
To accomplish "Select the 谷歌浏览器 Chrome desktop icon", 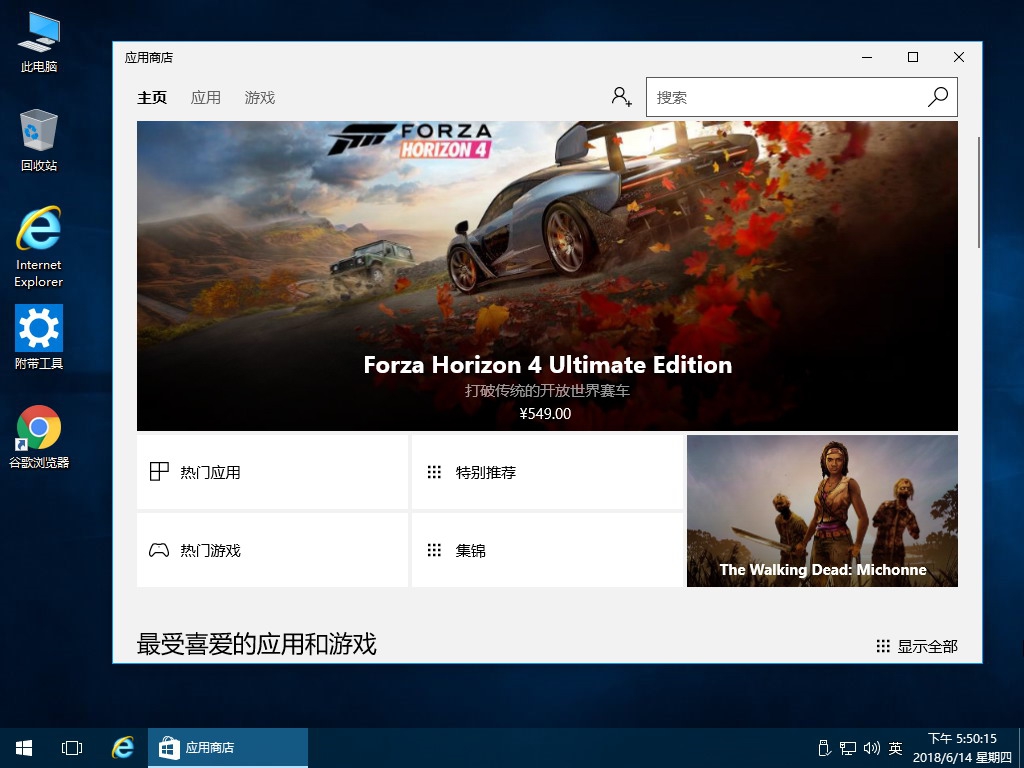I will click(x=39, y=437).
